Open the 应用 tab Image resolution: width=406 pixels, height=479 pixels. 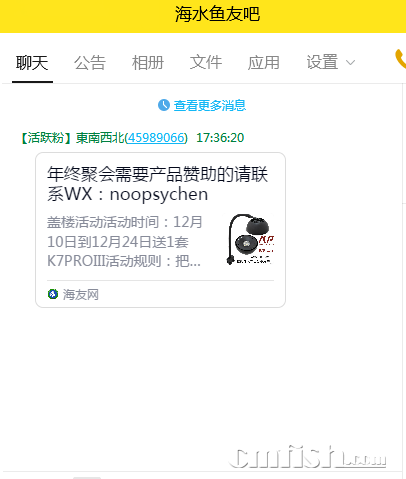click(264, 63)
